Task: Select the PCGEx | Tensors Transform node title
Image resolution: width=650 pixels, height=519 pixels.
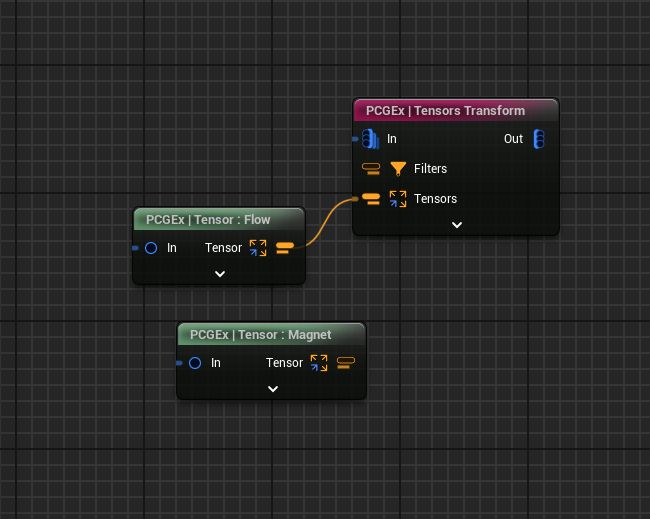Action: click(445, 111)
